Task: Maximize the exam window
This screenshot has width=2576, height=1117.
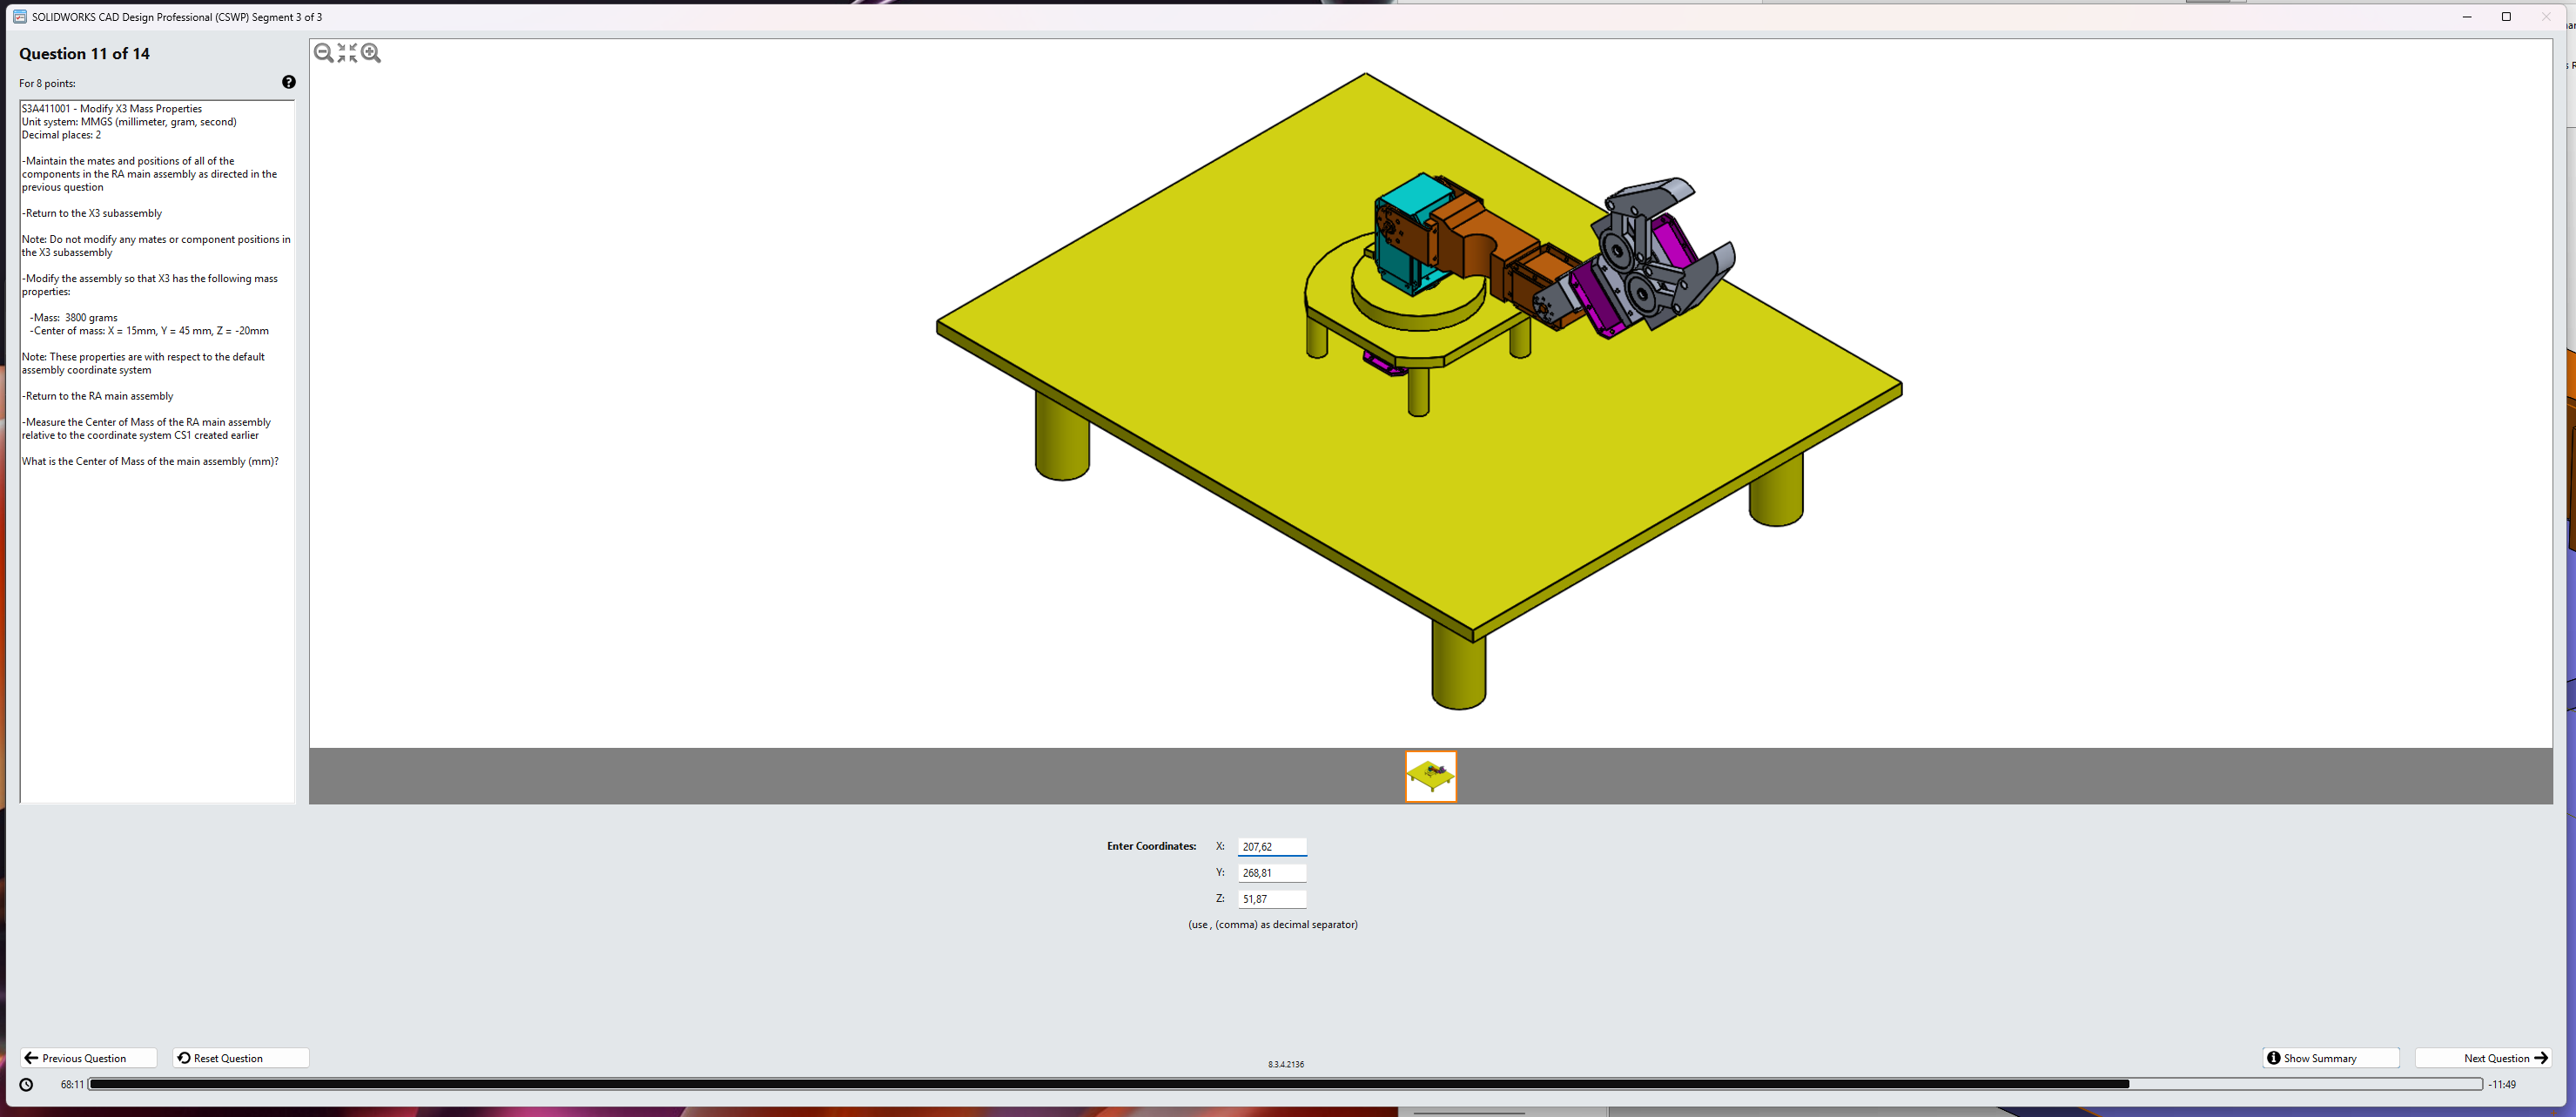Action: click(2506, 17)
